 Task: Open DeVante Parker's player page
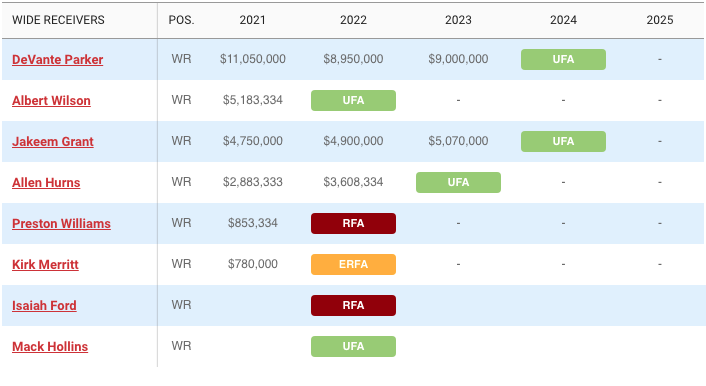[x=58, y=59]
